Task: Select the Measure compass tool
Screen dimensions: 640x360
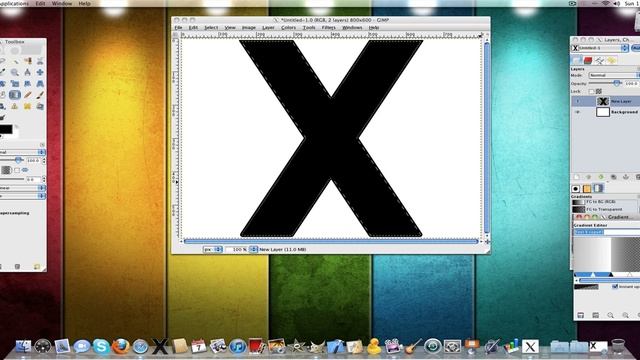Action: [27, 72]
